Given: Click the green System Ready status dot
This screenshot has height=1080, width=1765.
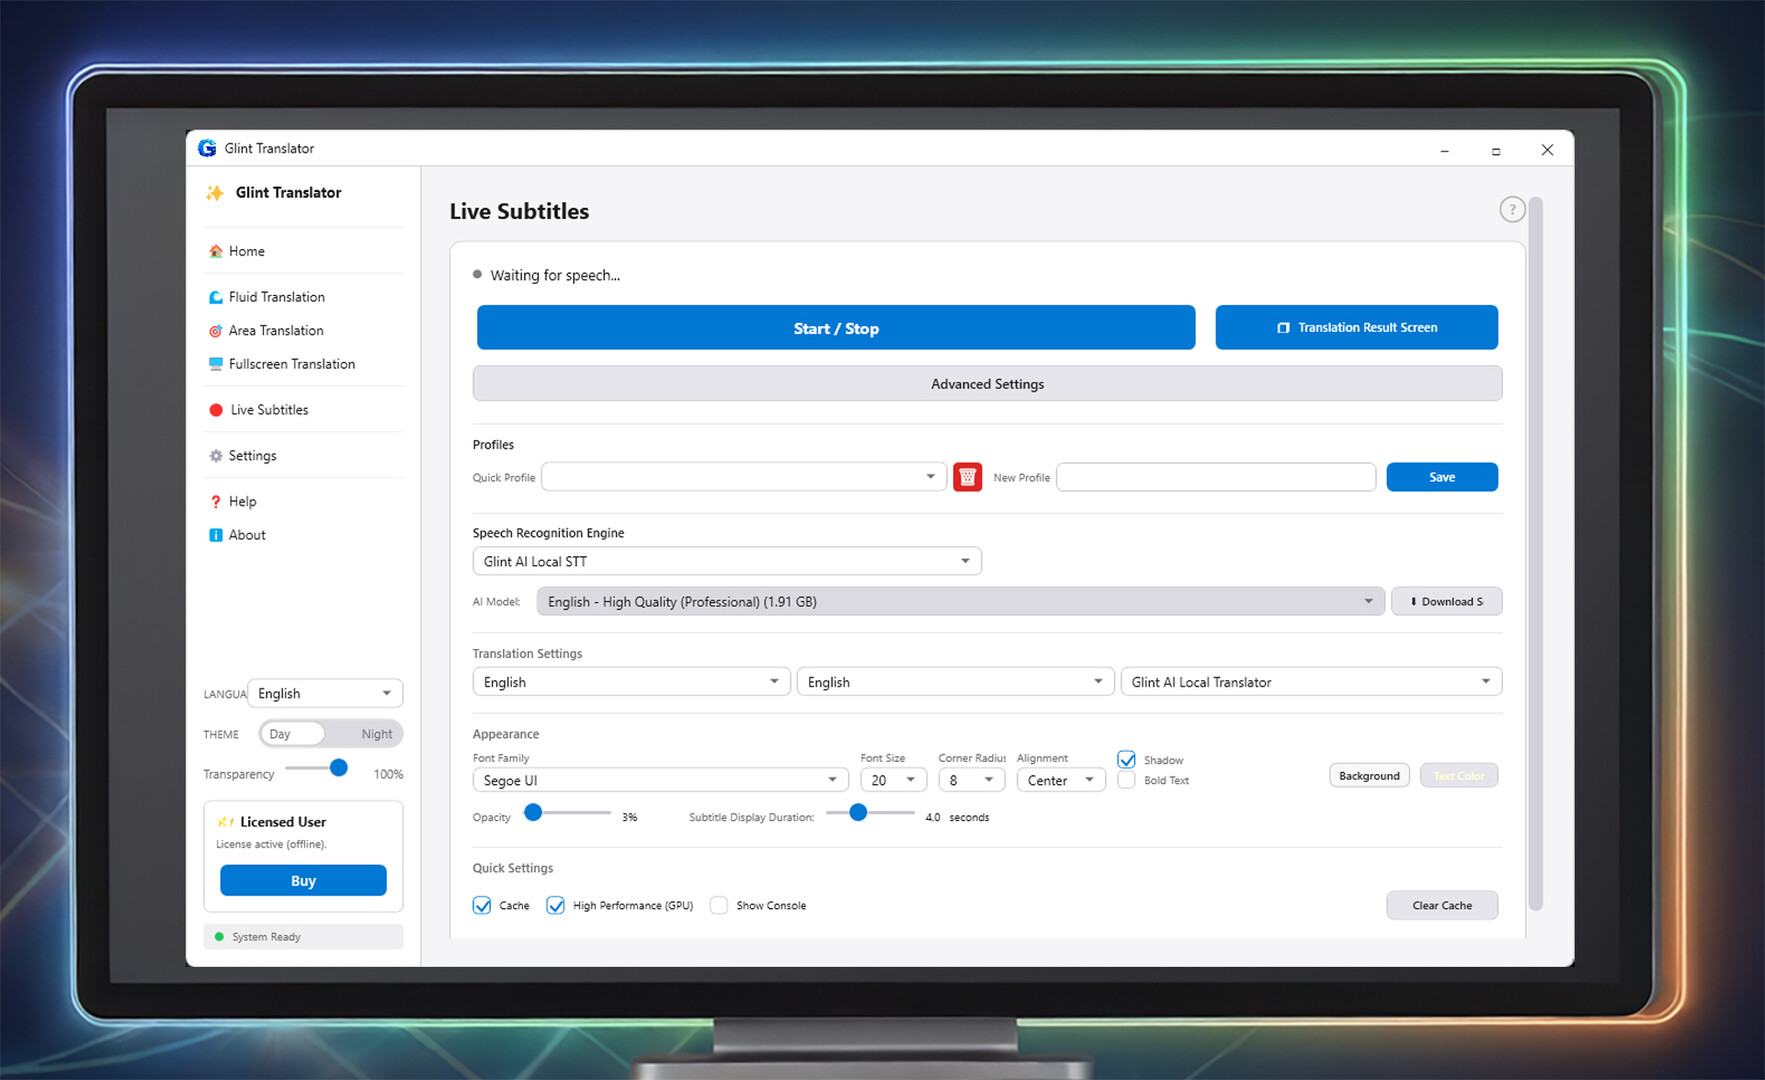Looking at the screenshot, I should [219, 937].
